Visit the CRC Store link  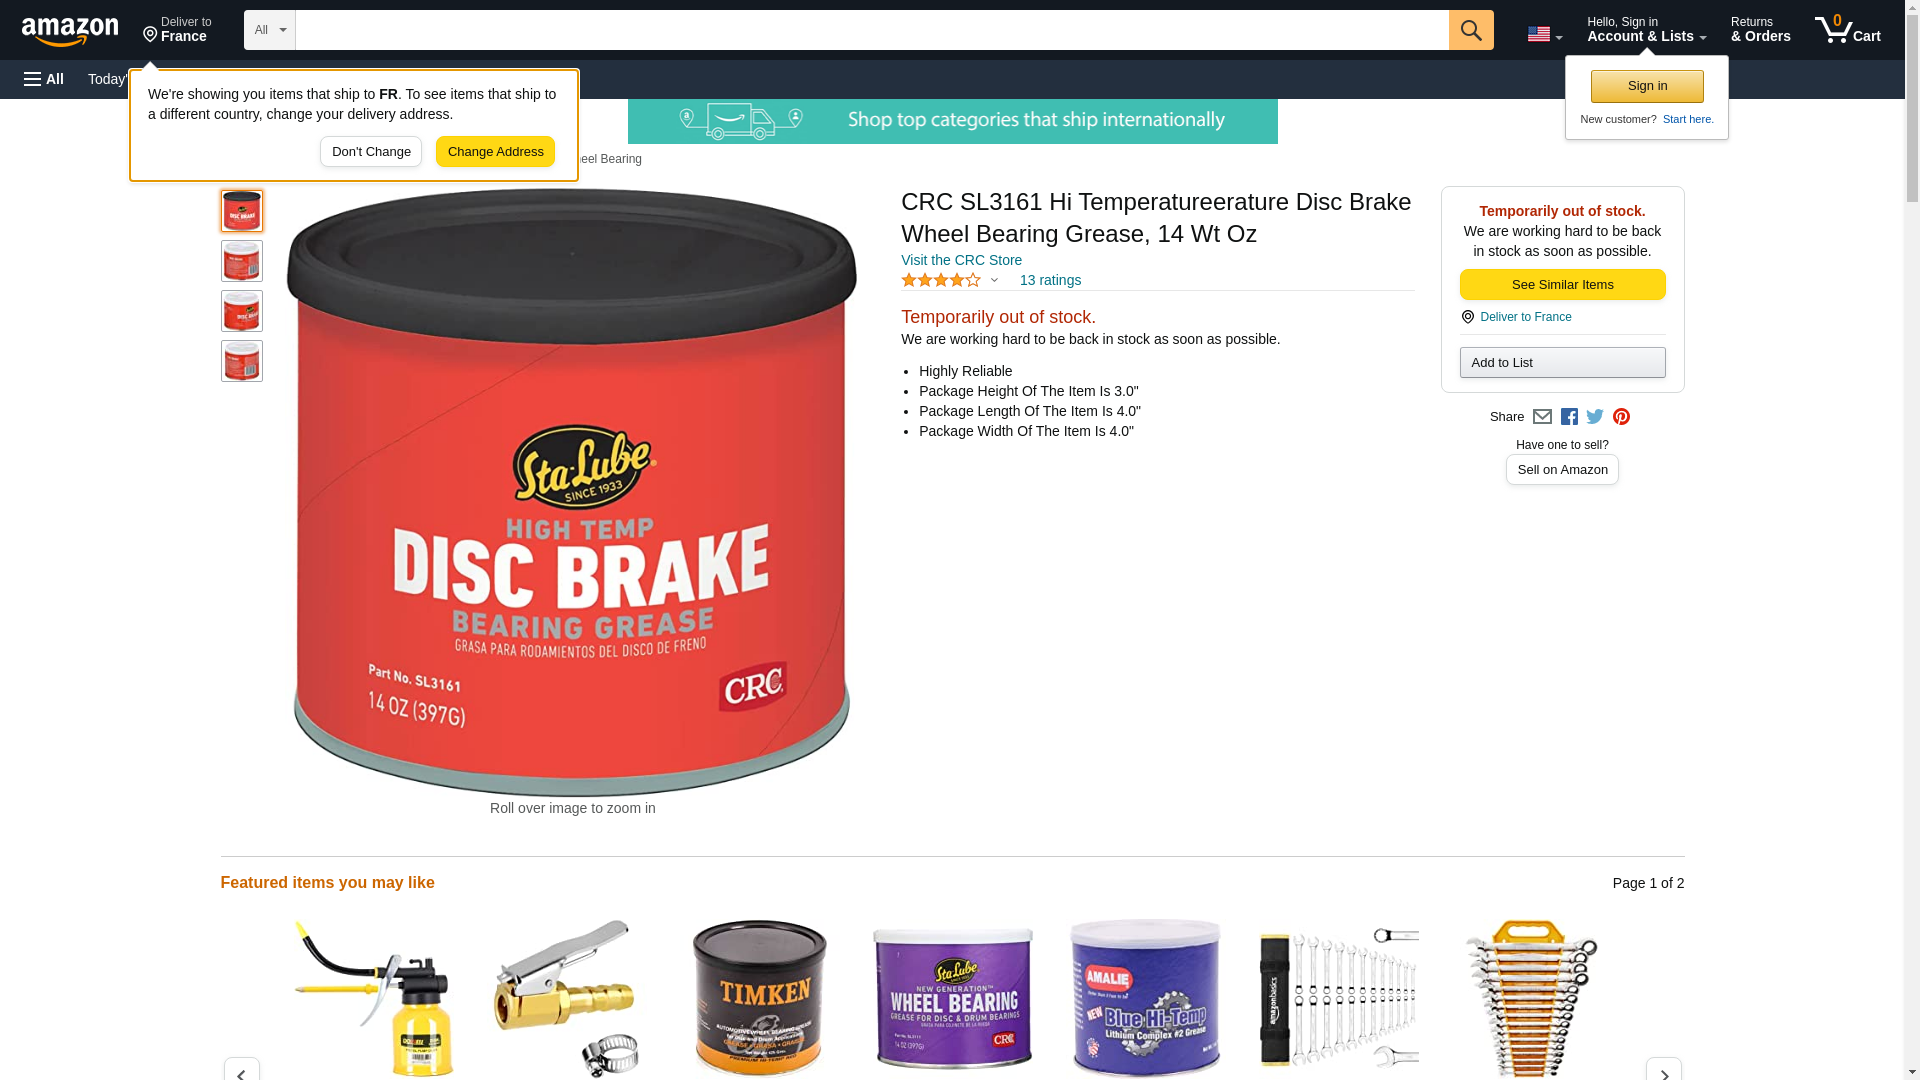pos(961,260)
